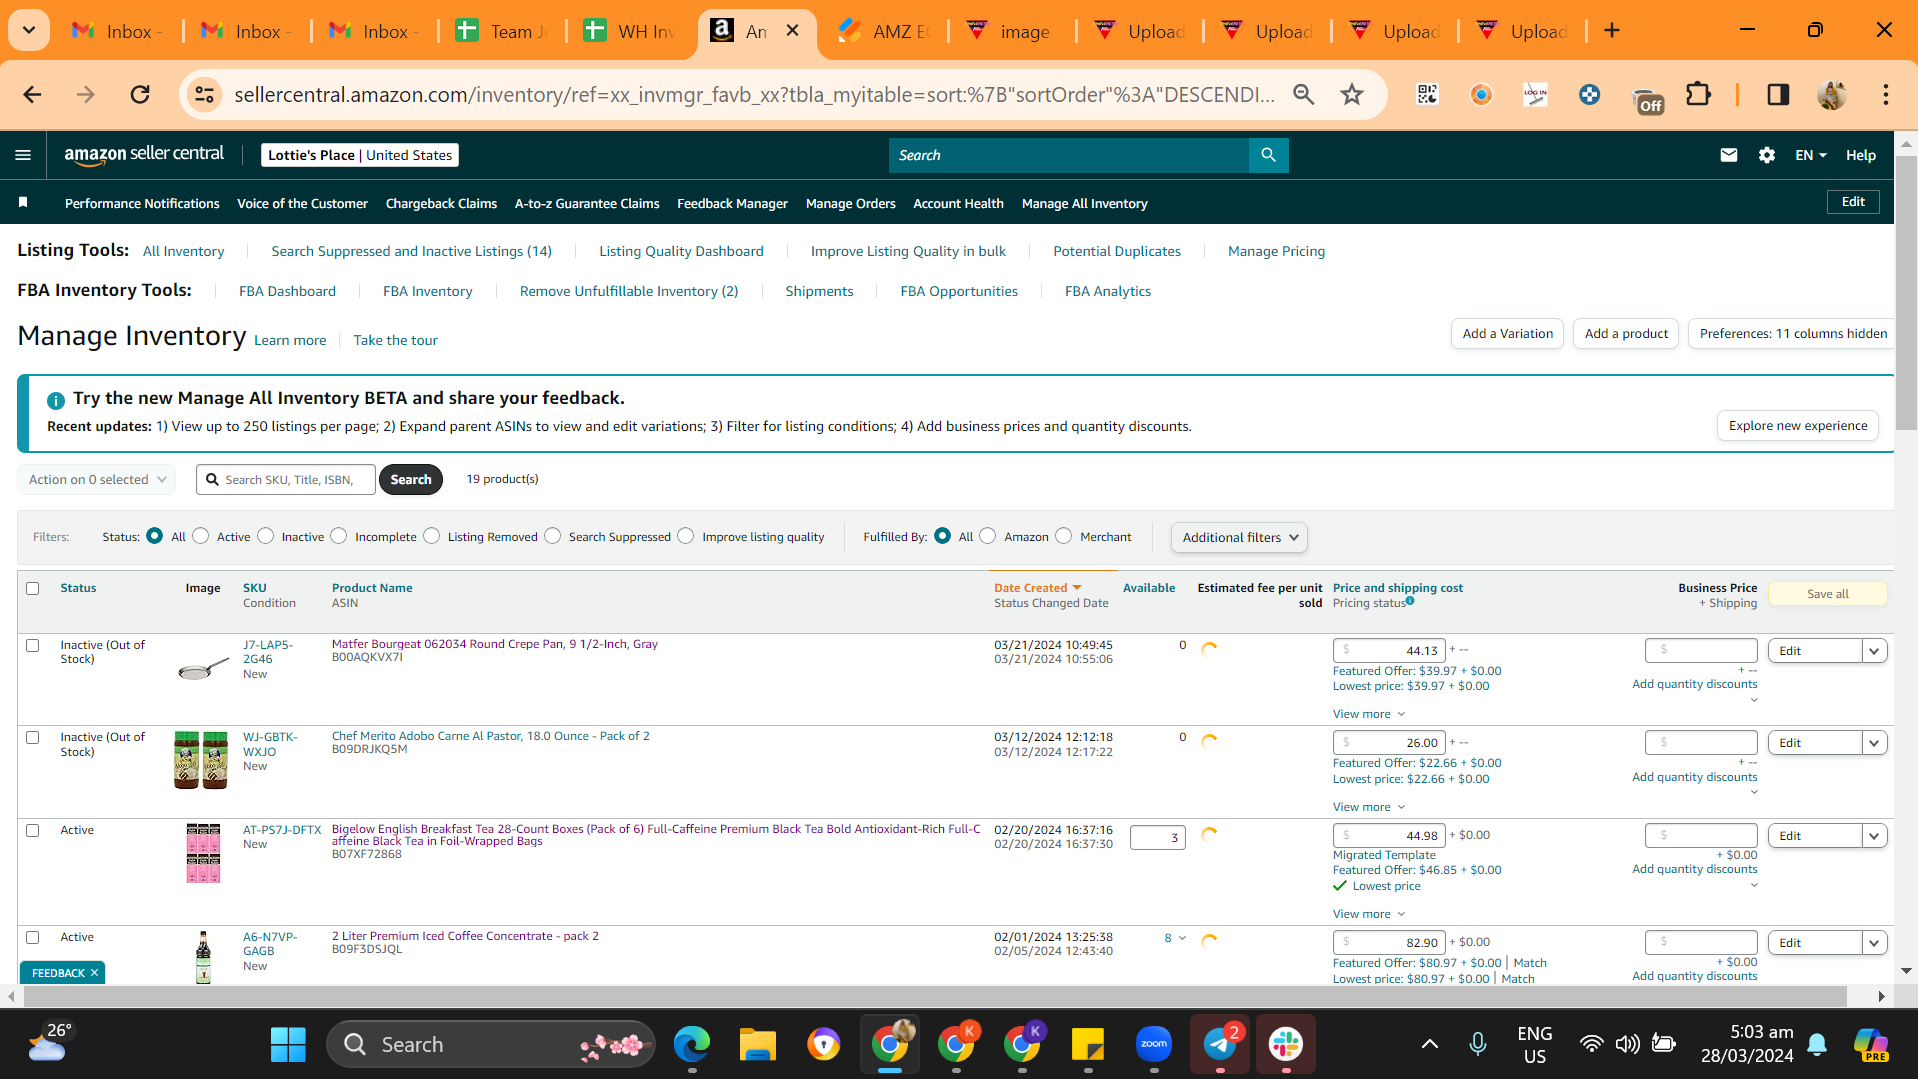The height and width of the screenshot is (1079, 1918).
Task: Open the QR code extension icon
Action: coord(1427,95)
